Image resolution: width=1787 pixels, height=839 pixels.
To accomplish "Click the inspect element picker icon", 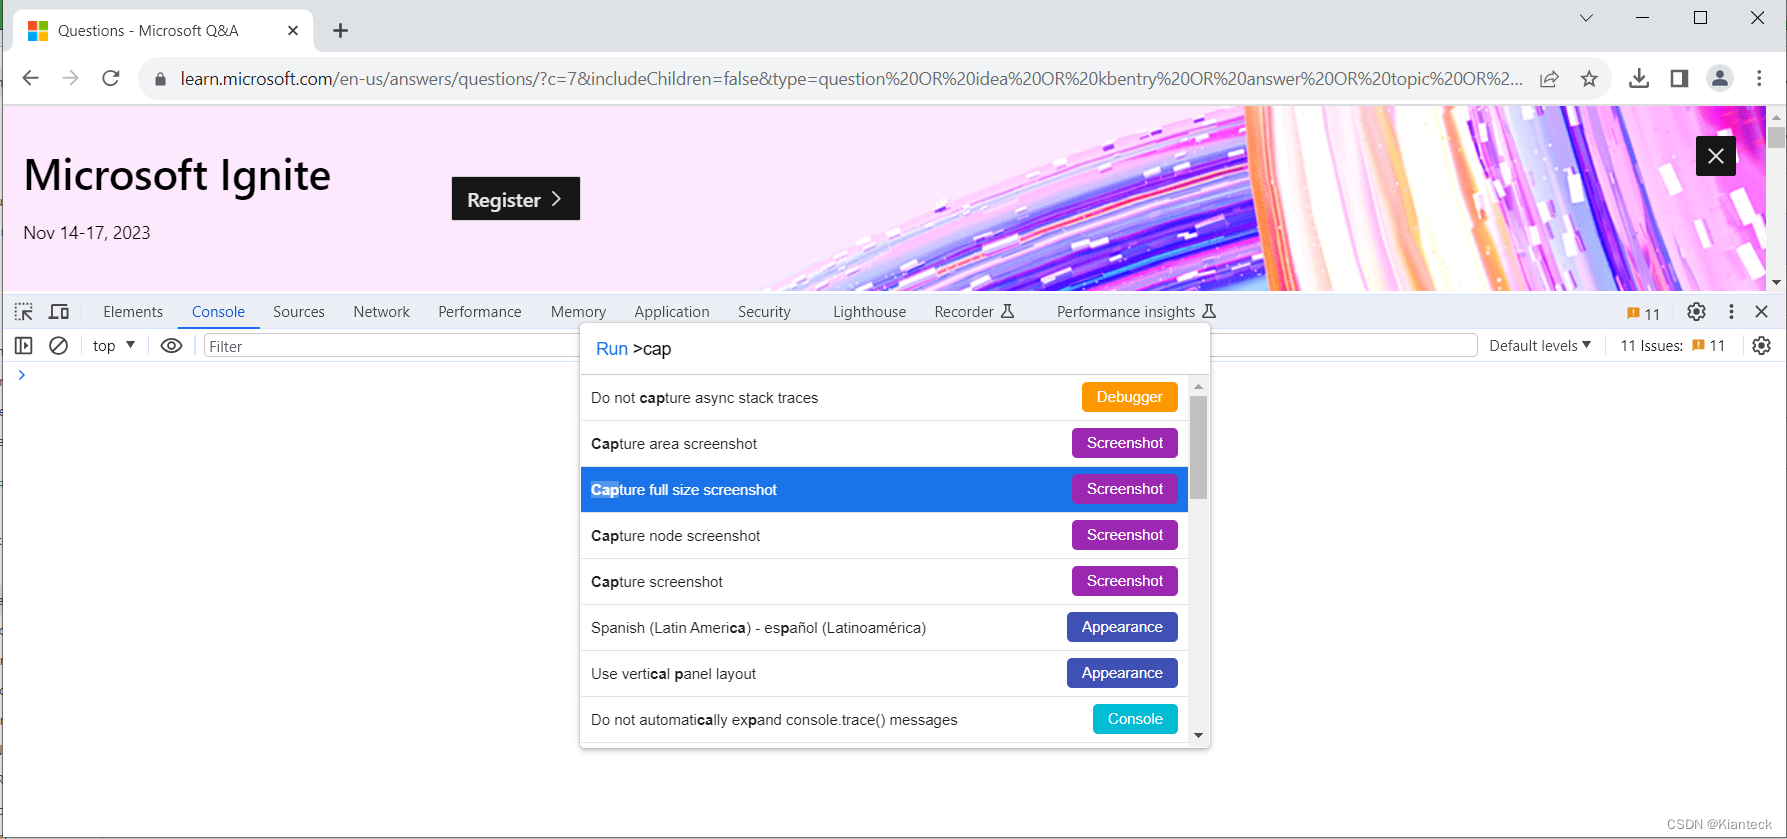I will click(24, 312).
